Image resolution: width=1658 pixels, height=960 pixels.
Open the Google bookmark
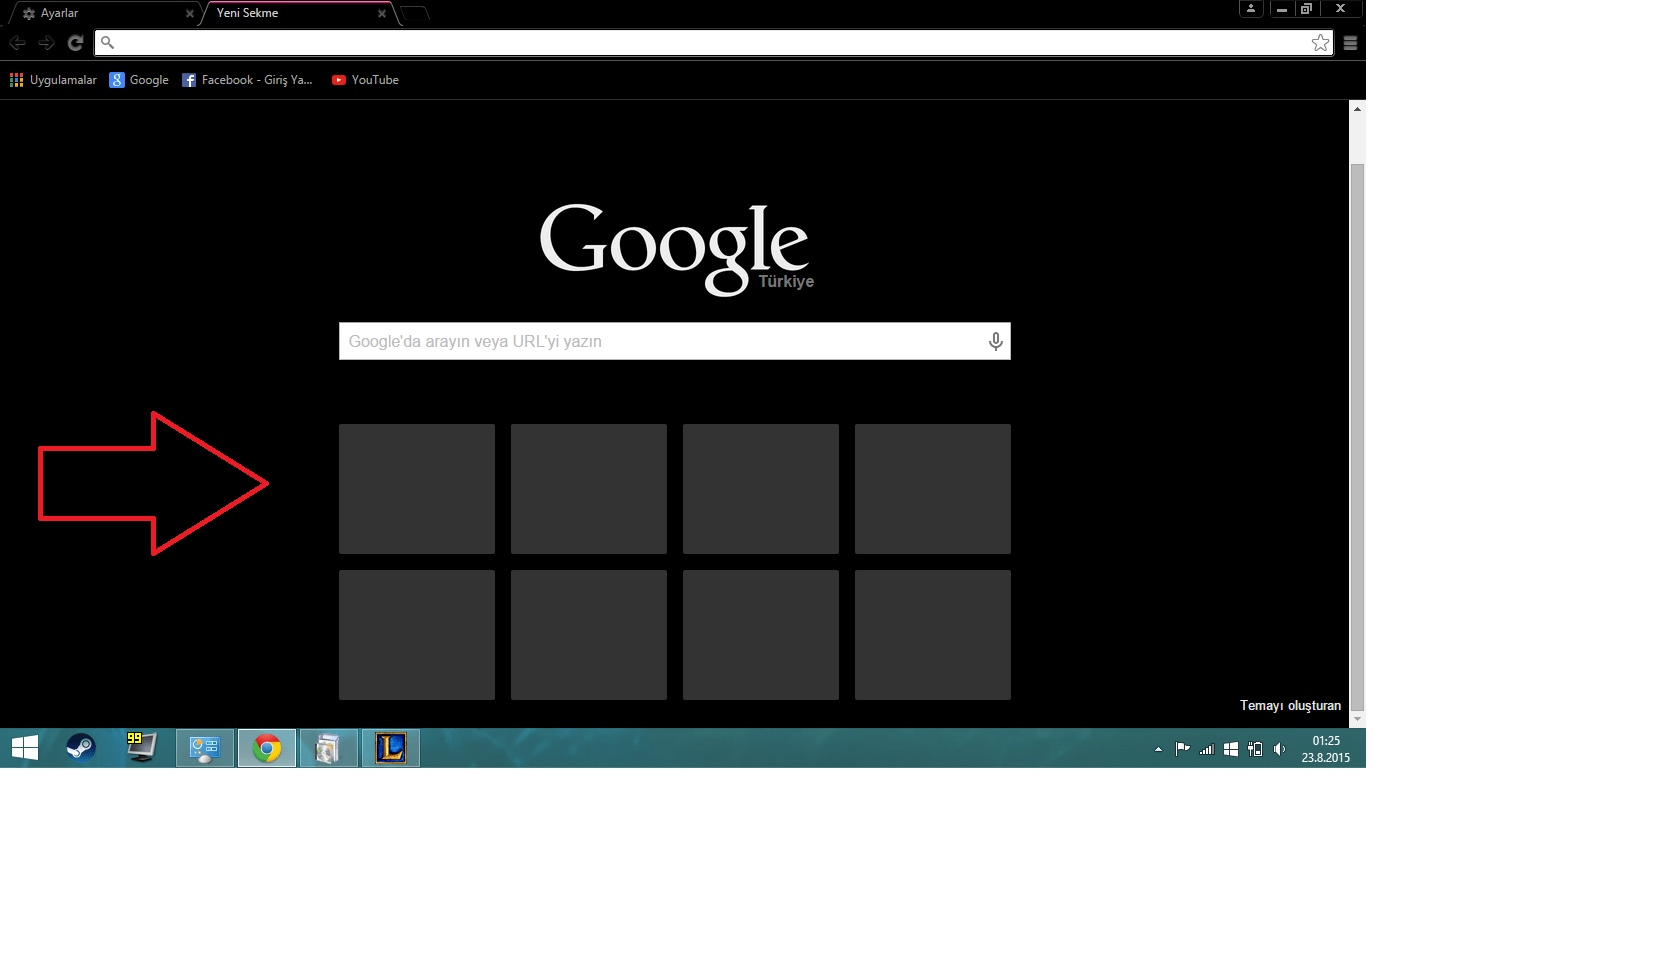(x=139, y=80)
